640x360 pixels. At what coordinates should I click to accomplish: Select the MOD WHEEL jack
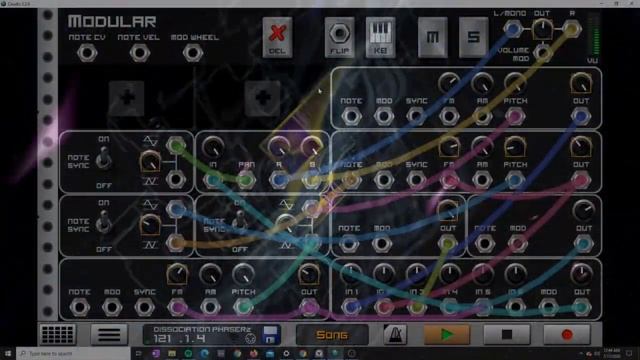193,53
